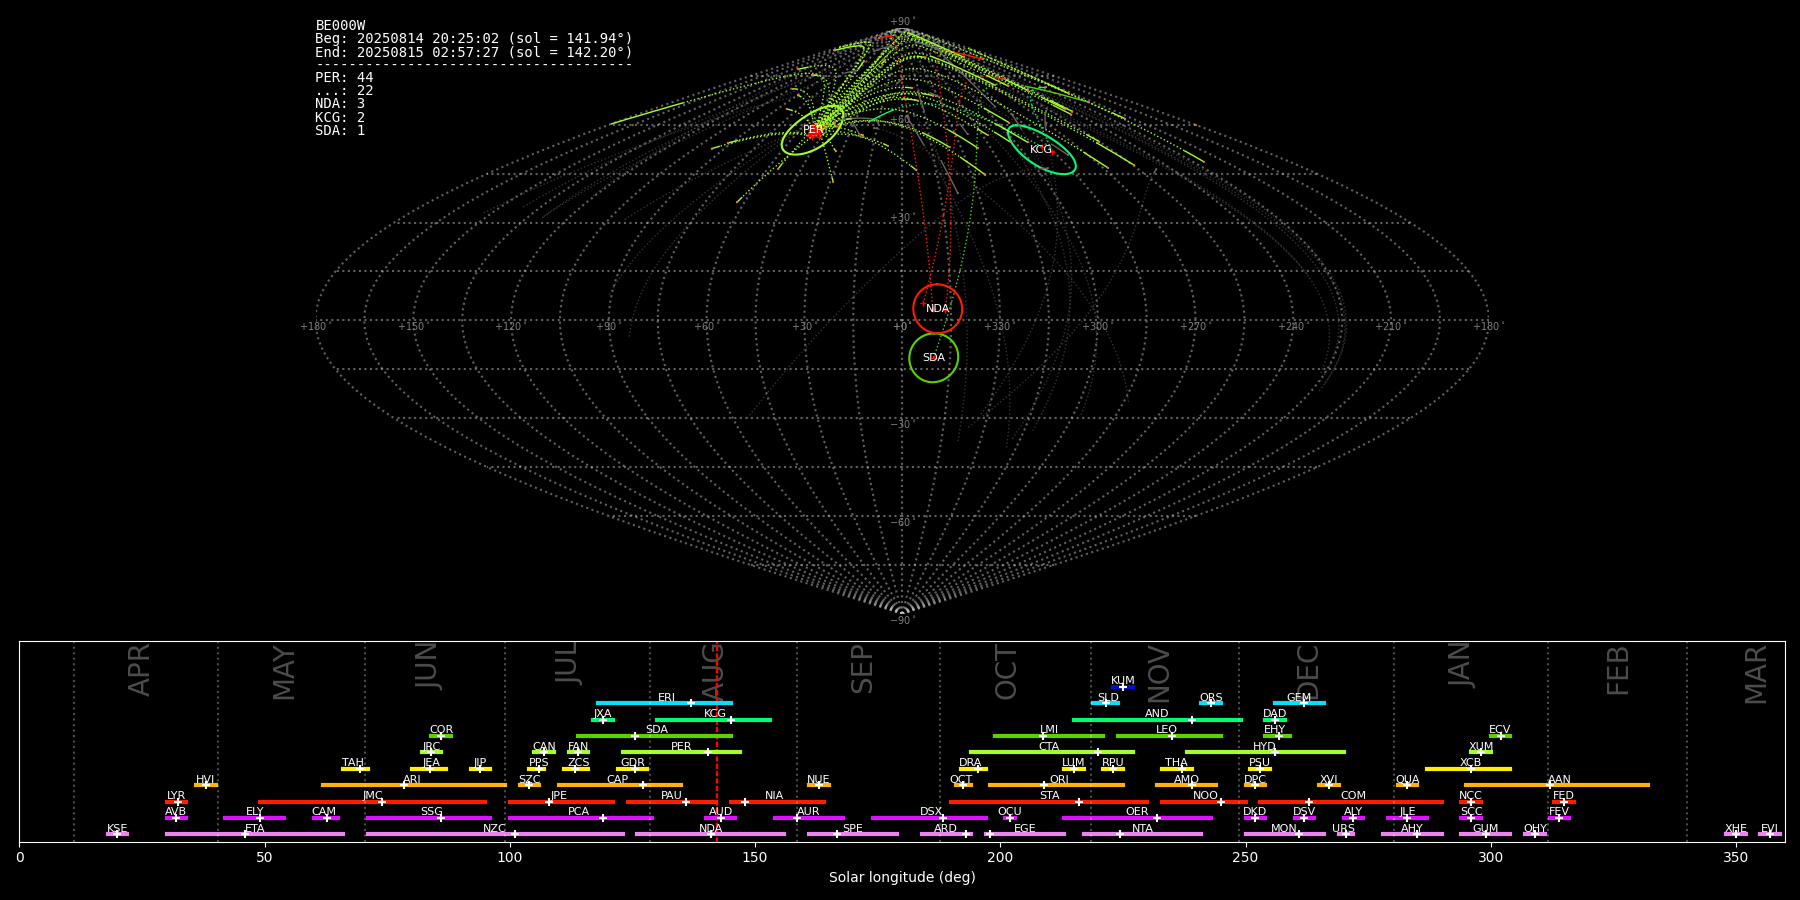The image size is (1800, 900).
Task: Click the JMC red bar
Action: click(x=372, y=801)
